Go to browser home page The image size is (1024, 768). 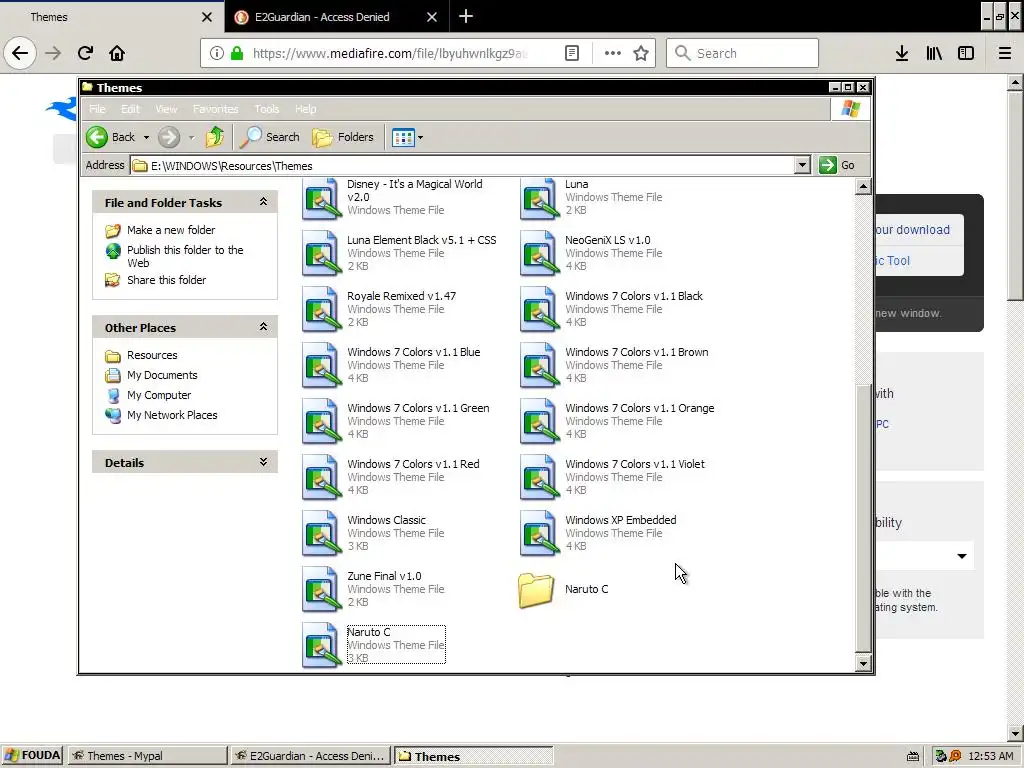pos(117,53)
